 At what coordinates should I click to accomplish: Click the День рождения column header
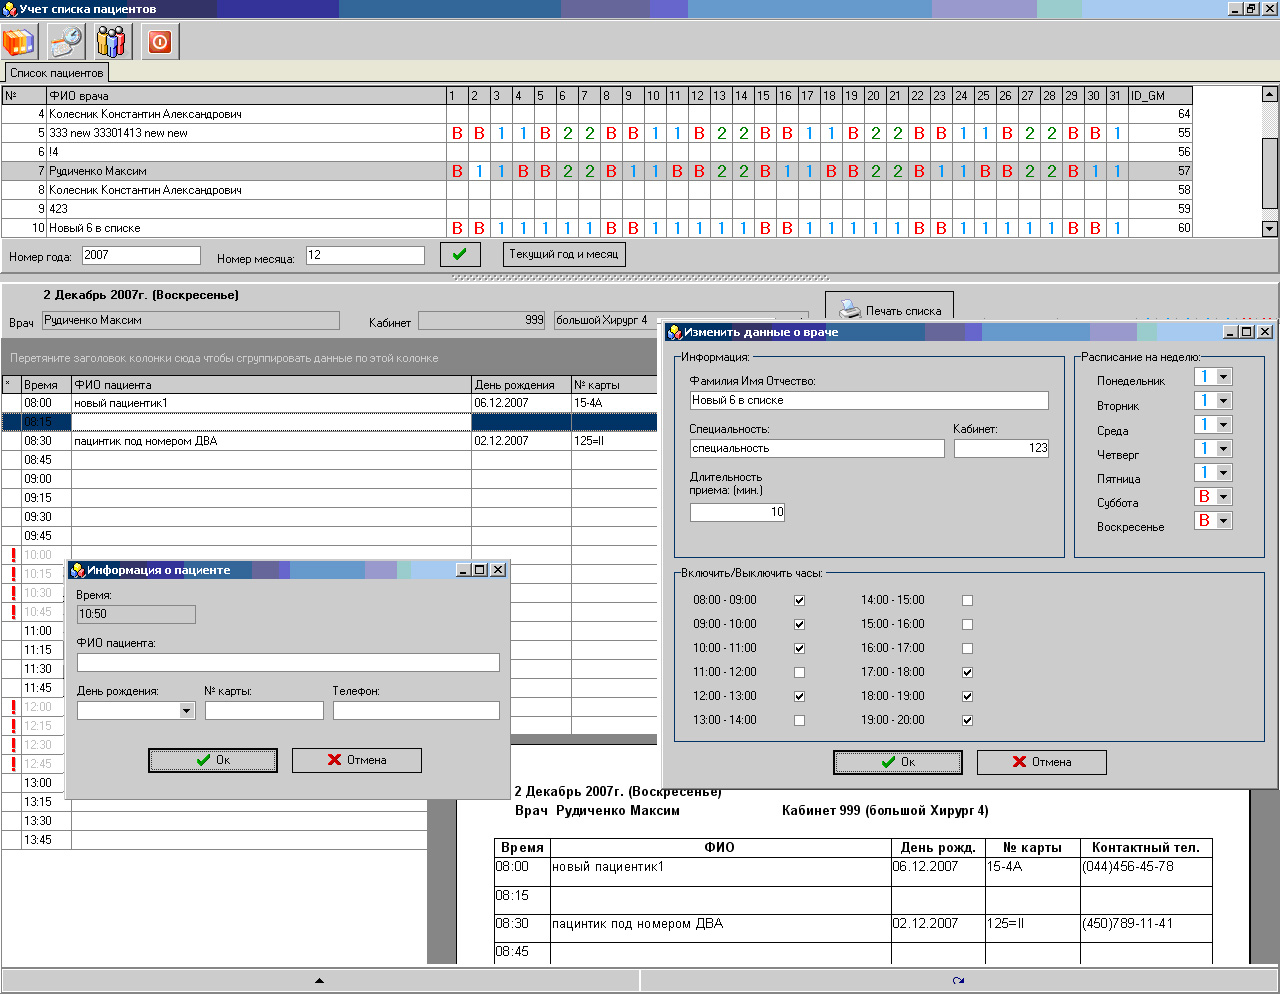tap(521, 385)
